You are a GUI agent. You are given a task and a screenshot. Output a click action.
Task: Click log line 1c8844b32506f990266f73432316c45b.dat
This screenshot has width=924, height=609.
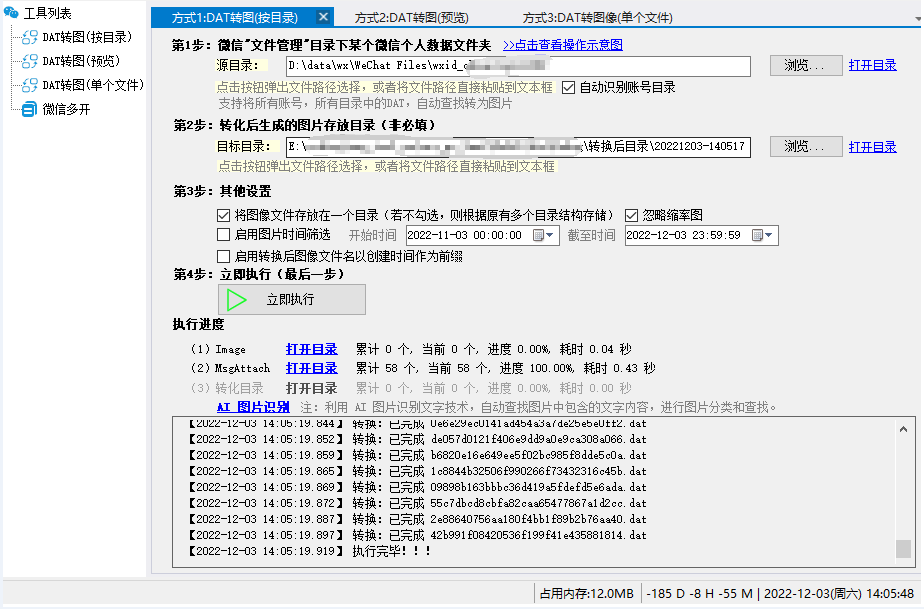pyautogui.click(x=417, y=471)
